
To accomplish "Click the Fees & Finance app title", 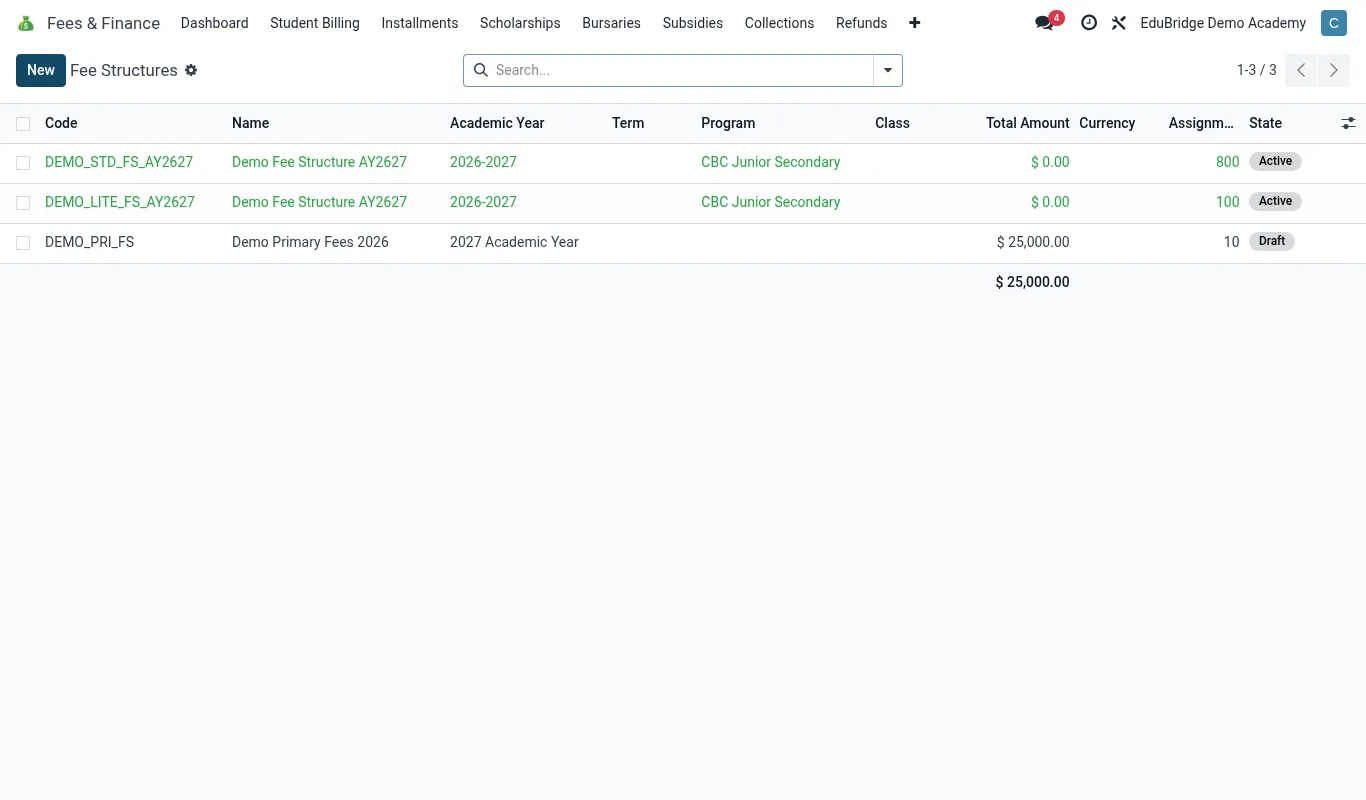I will point(103,23).
